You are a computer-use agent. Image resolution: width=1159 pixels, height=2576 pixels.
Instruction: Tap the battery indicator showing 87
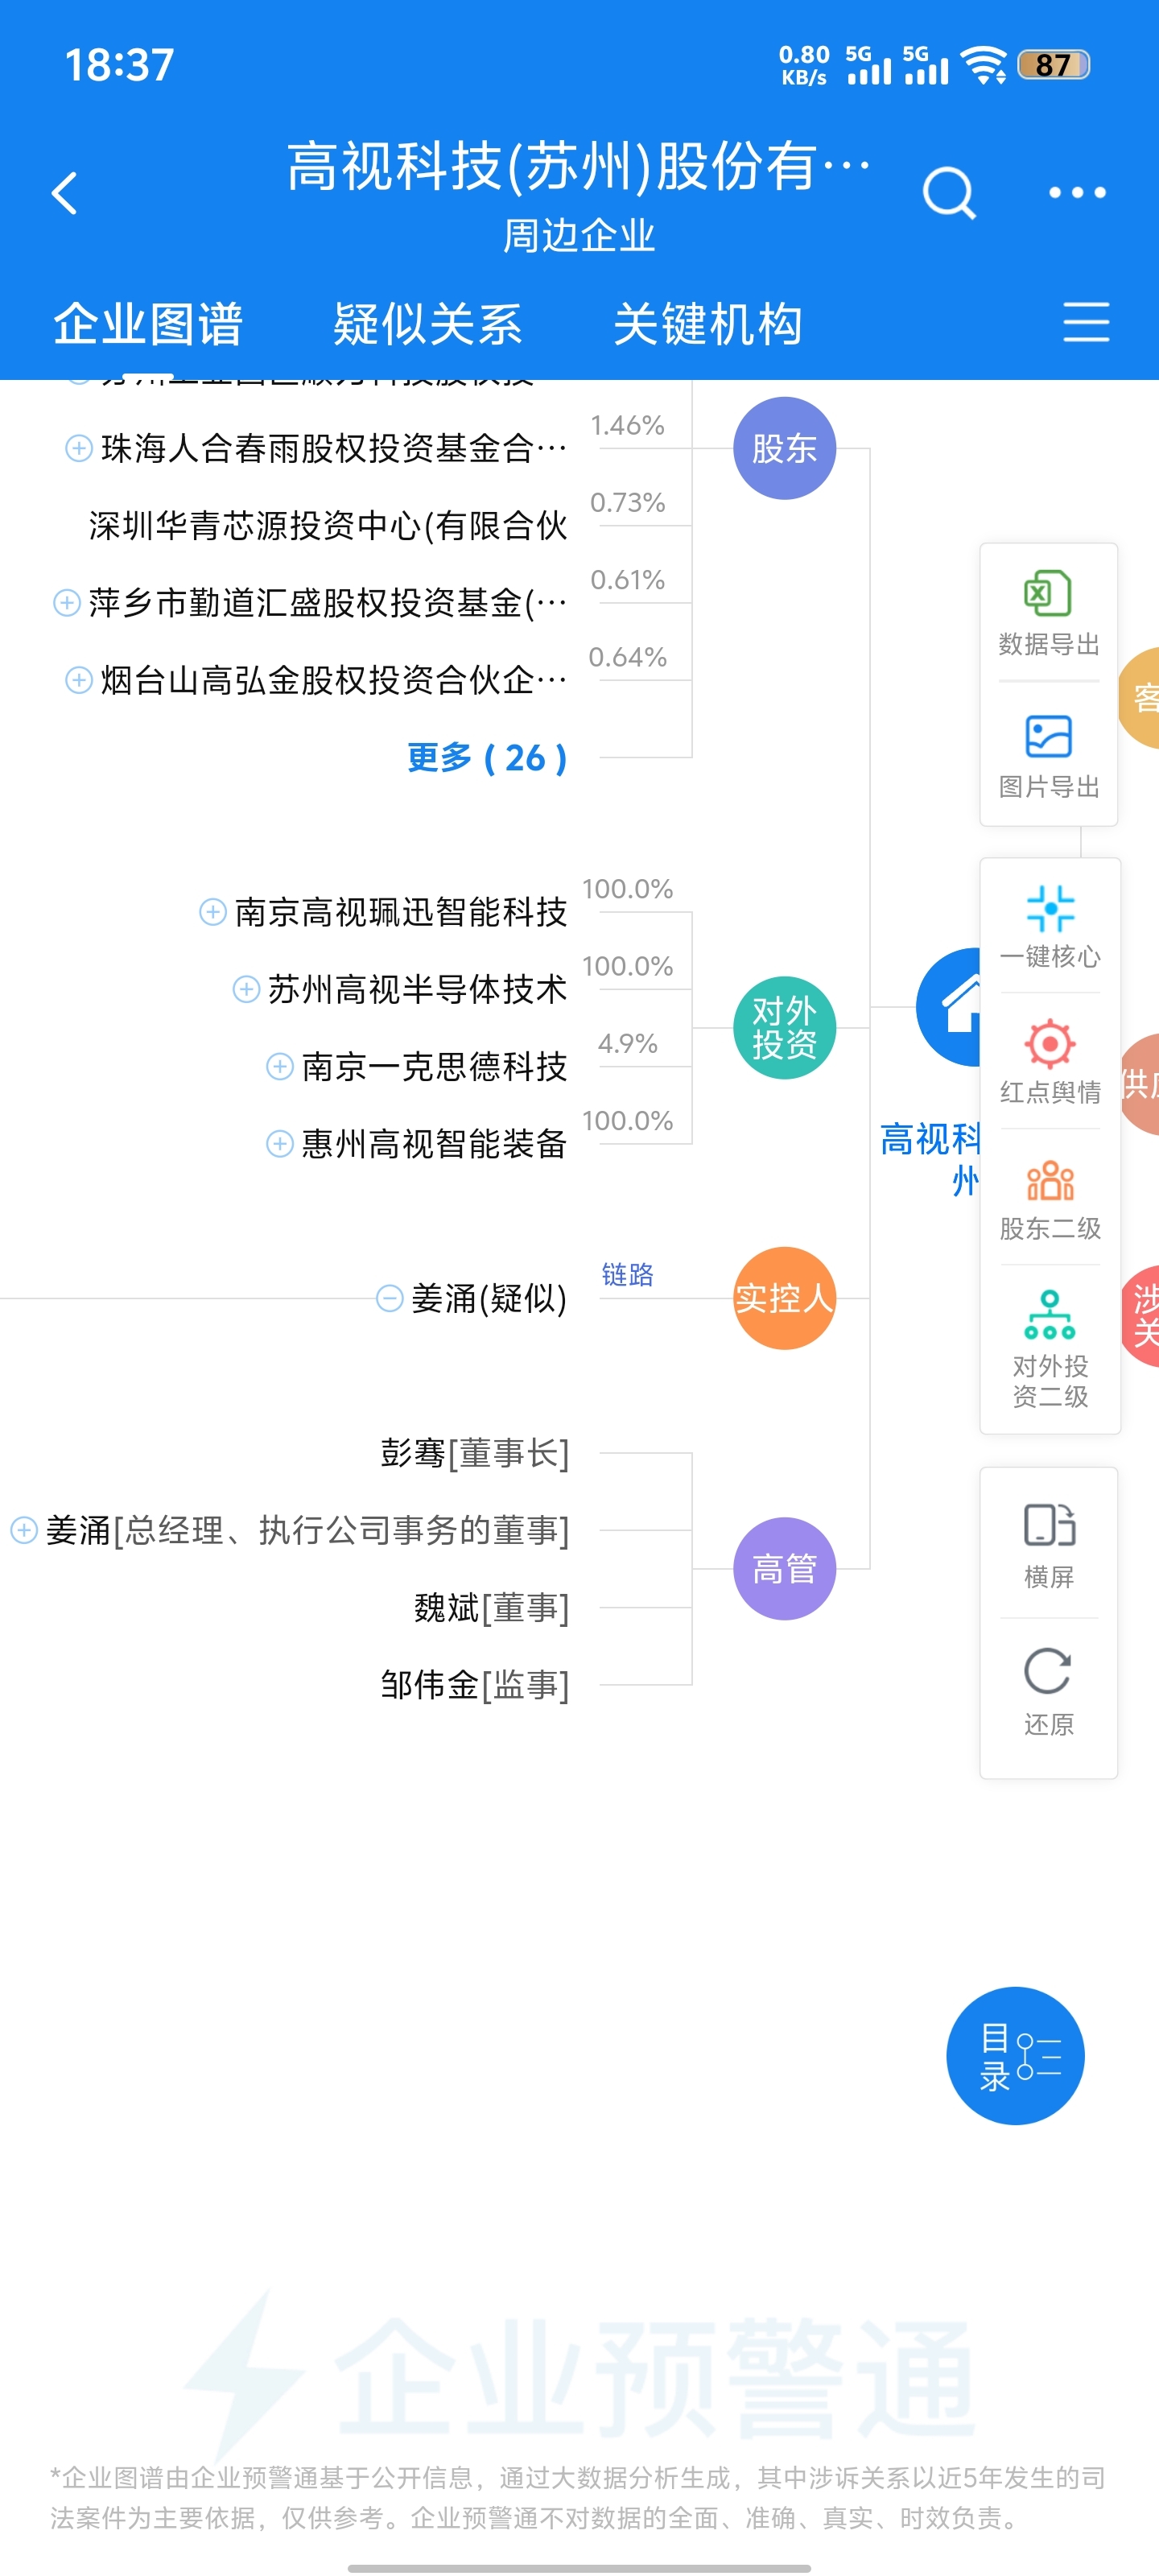[1053, 65]
